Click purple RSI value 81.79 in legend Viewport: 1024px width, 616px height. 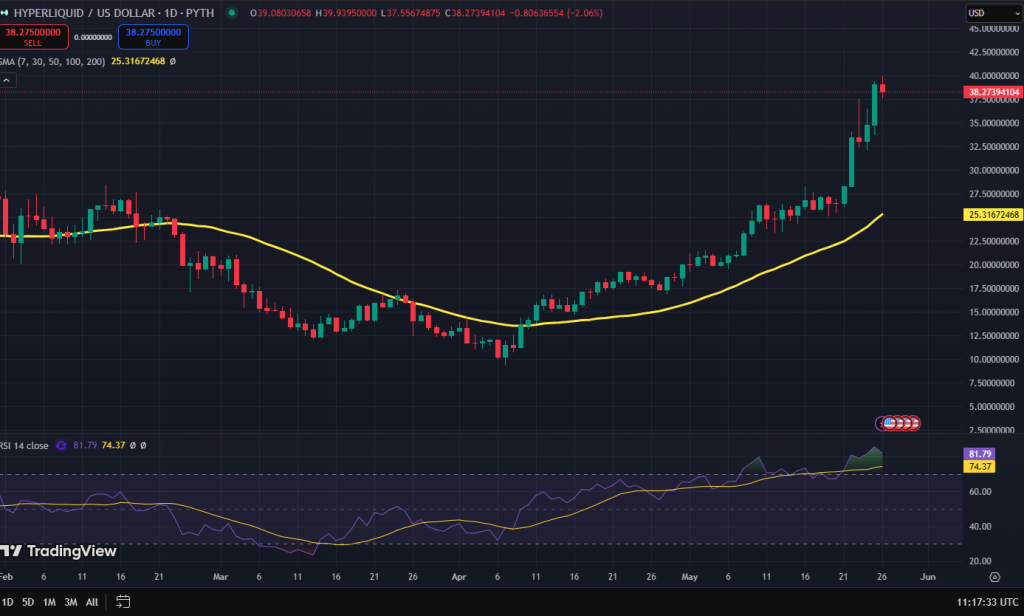pos(85,446)
